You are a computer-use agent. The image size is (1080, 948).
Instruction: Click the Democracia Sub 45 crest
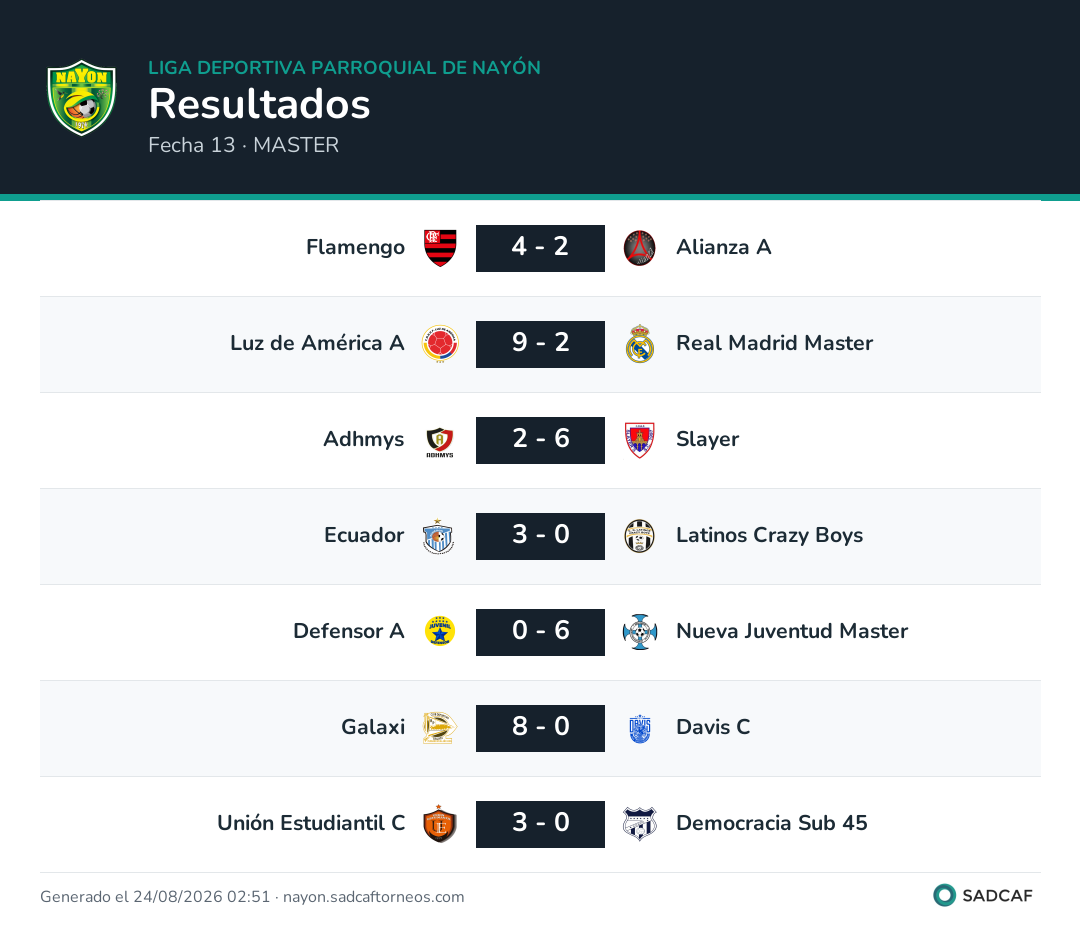tap(639, 824)
